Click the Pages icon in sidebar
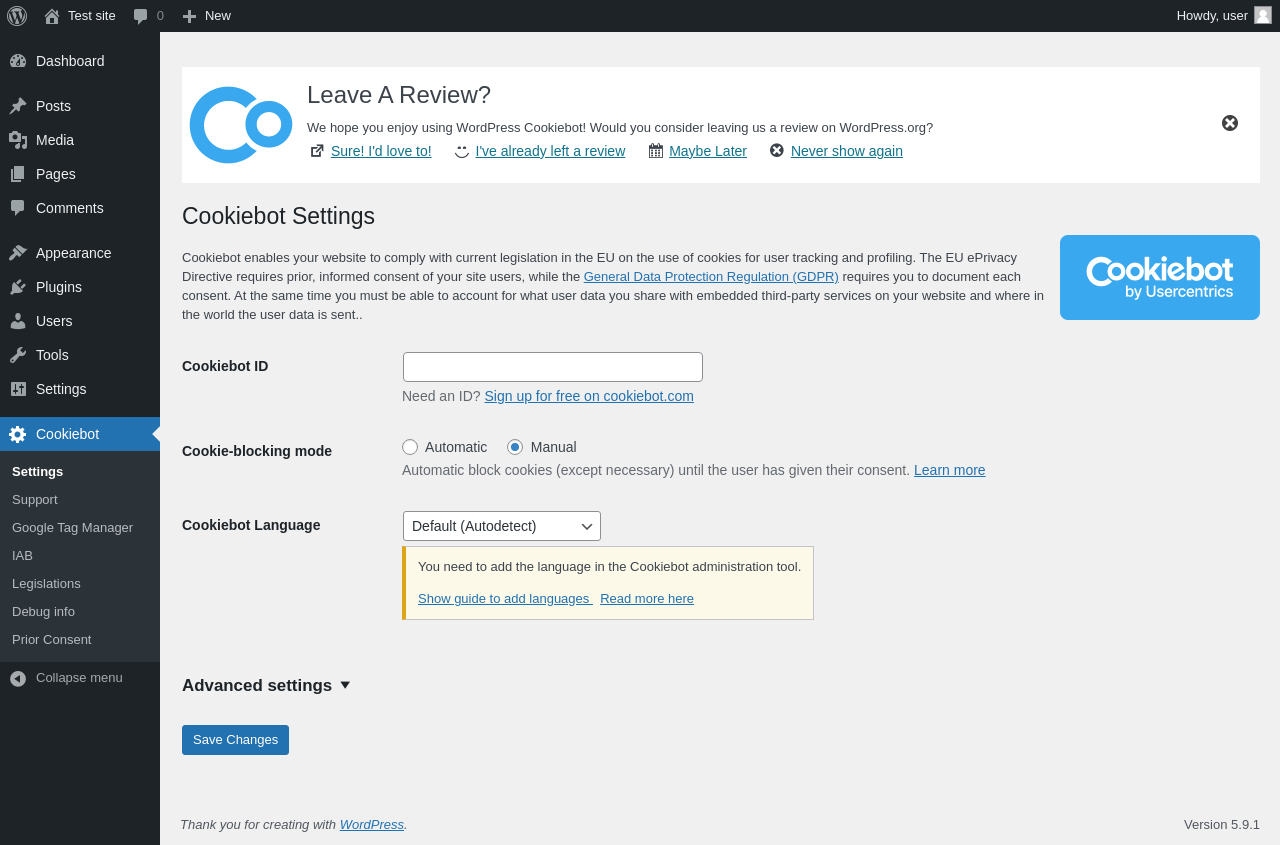 pos(18,174)
